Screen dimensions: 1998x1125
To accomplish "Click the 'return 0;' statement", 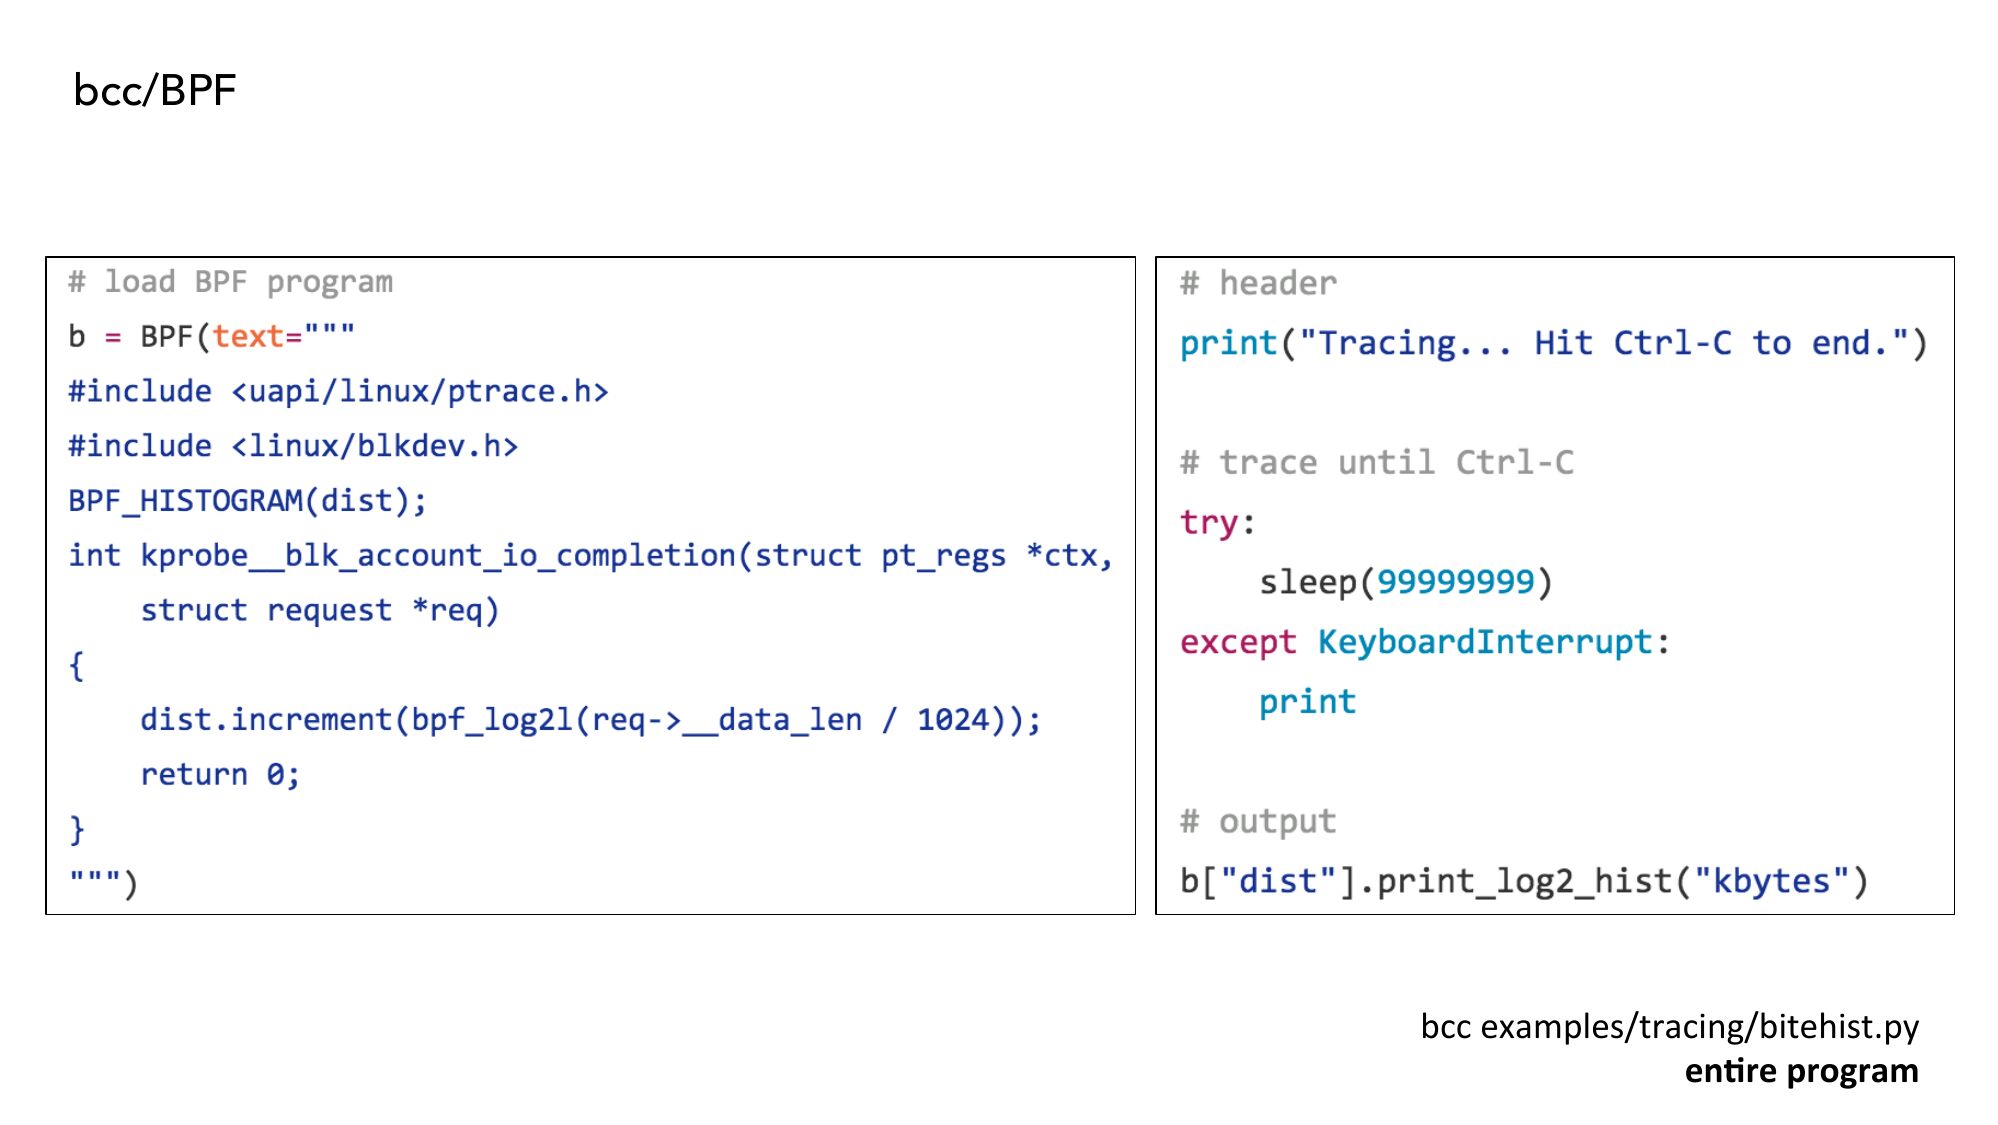I will [220, 774].
